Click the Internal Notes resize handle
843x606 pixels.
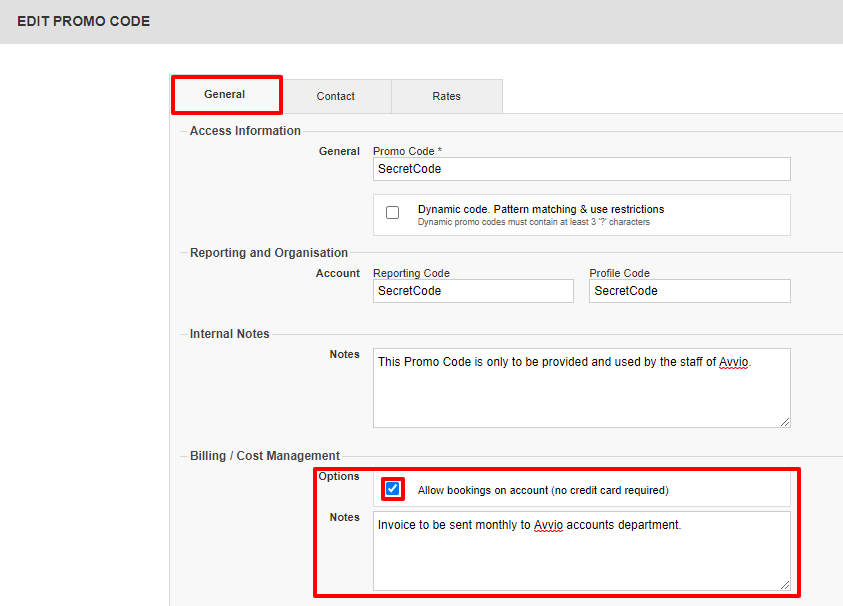pos(785,422)
